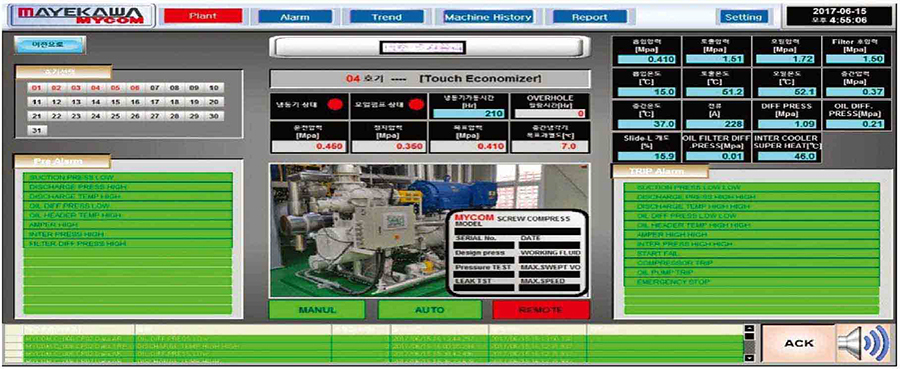Acknowledge alarms with the ACK button
Viewport: 900px width, 369px height.
tap(799, 343)
